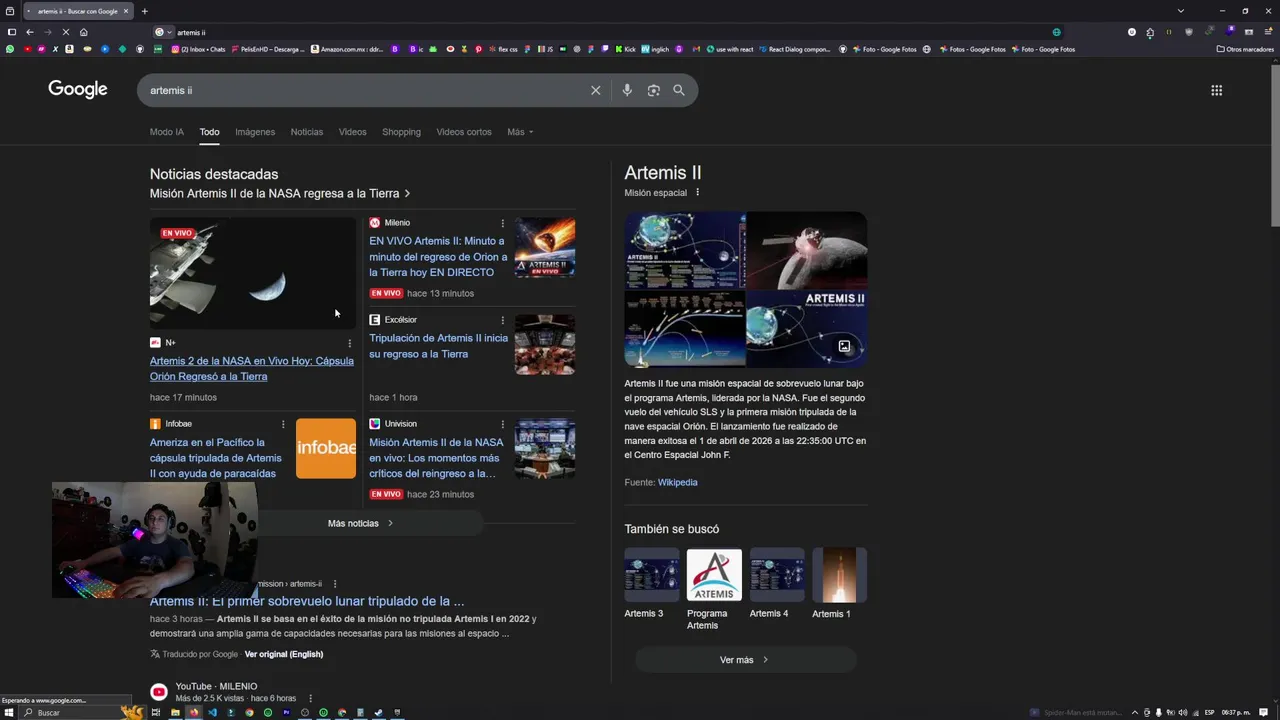Switch to Noticias tab
Viewport: 1280px width, 720px height.
[x=307, y=132]
